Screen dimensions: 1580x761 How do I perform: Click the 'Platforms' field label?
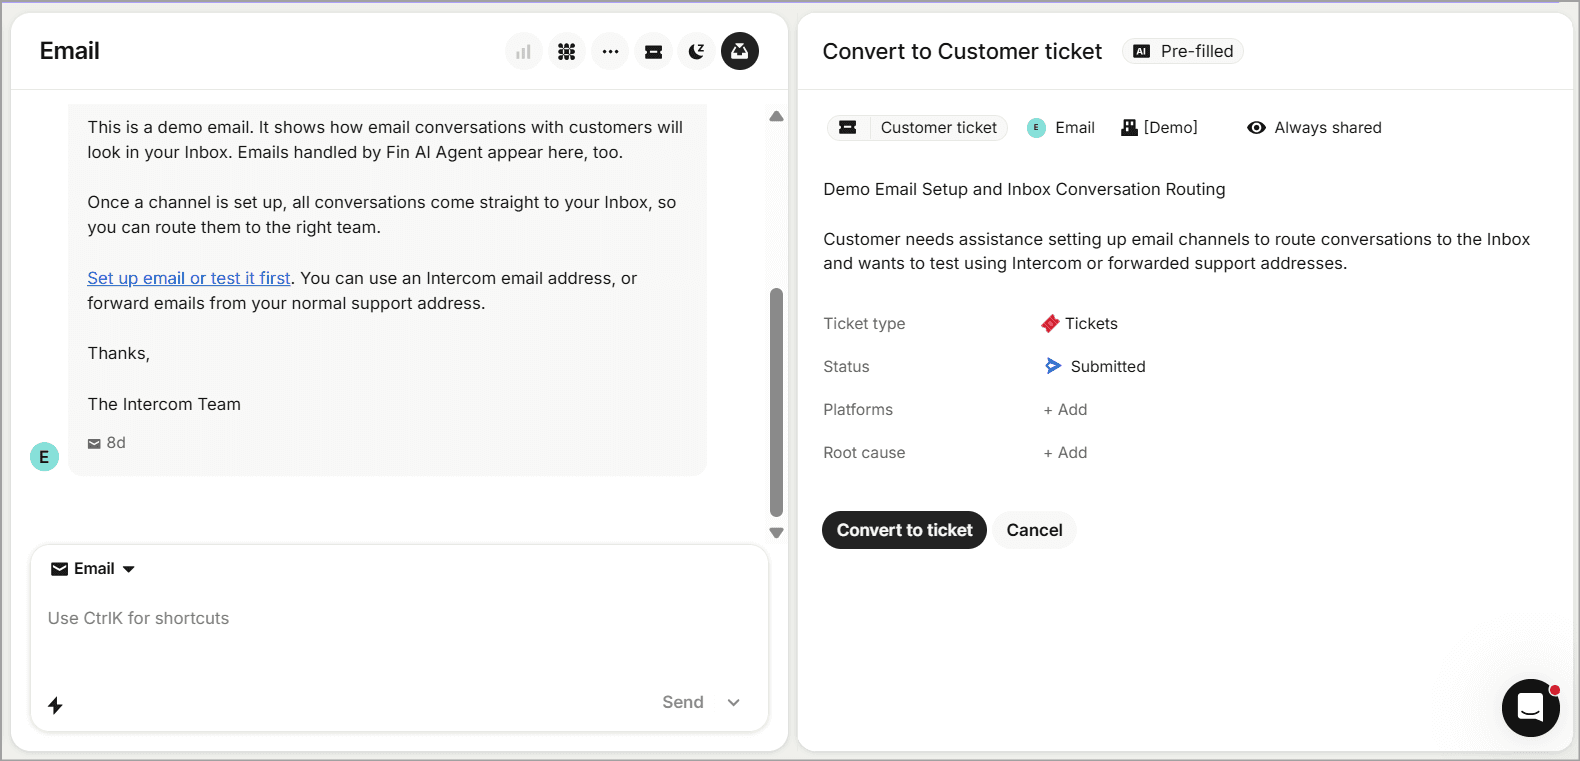tap(858, 410)
